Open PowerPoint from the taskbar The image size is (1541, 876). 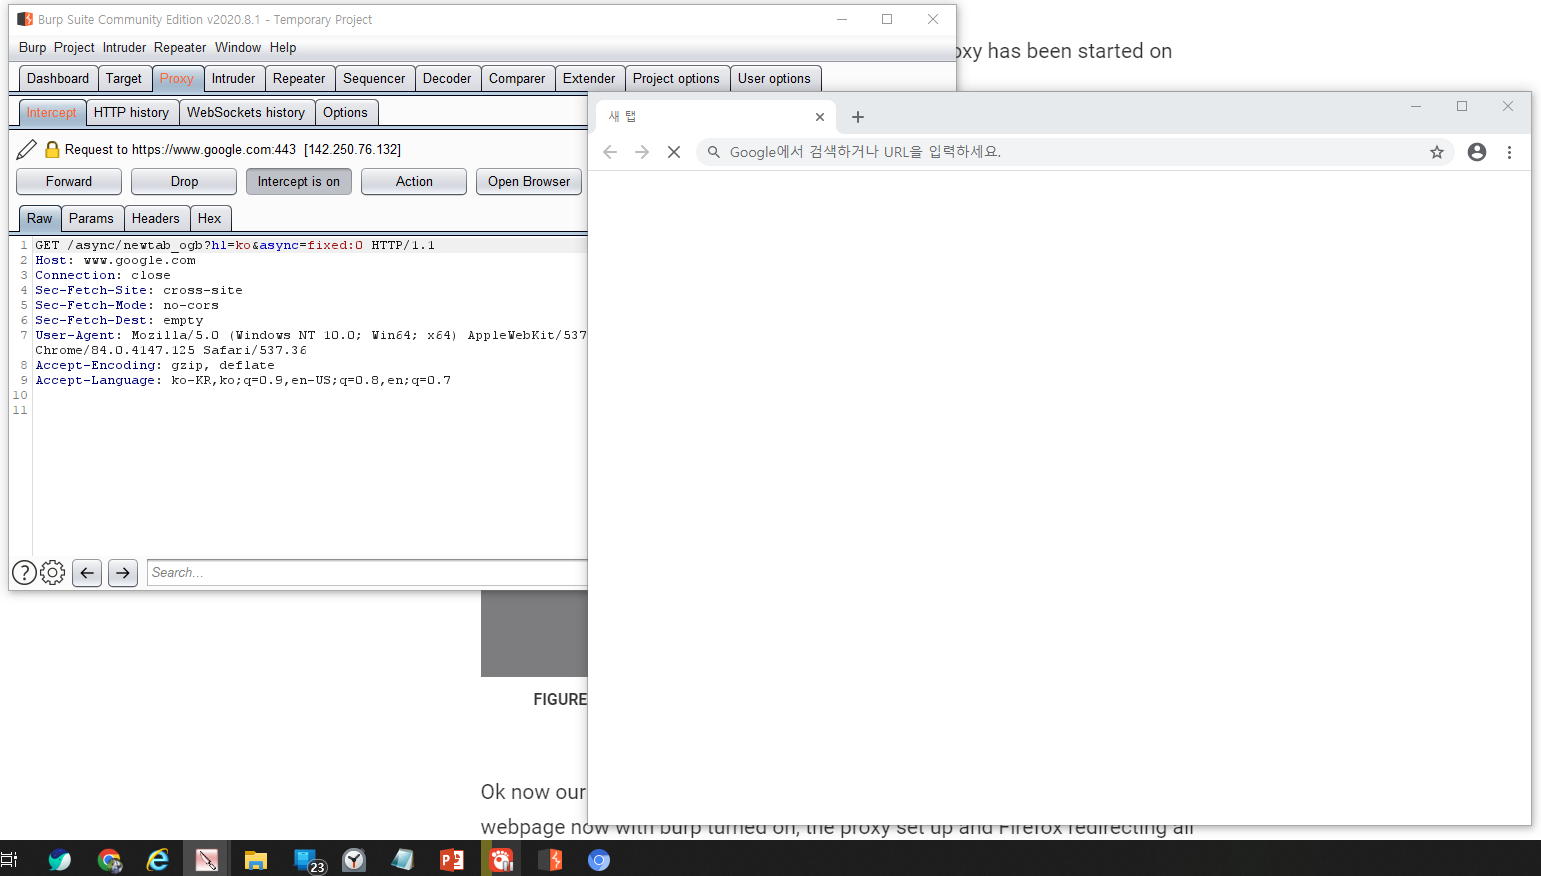[x=452, y=860]
